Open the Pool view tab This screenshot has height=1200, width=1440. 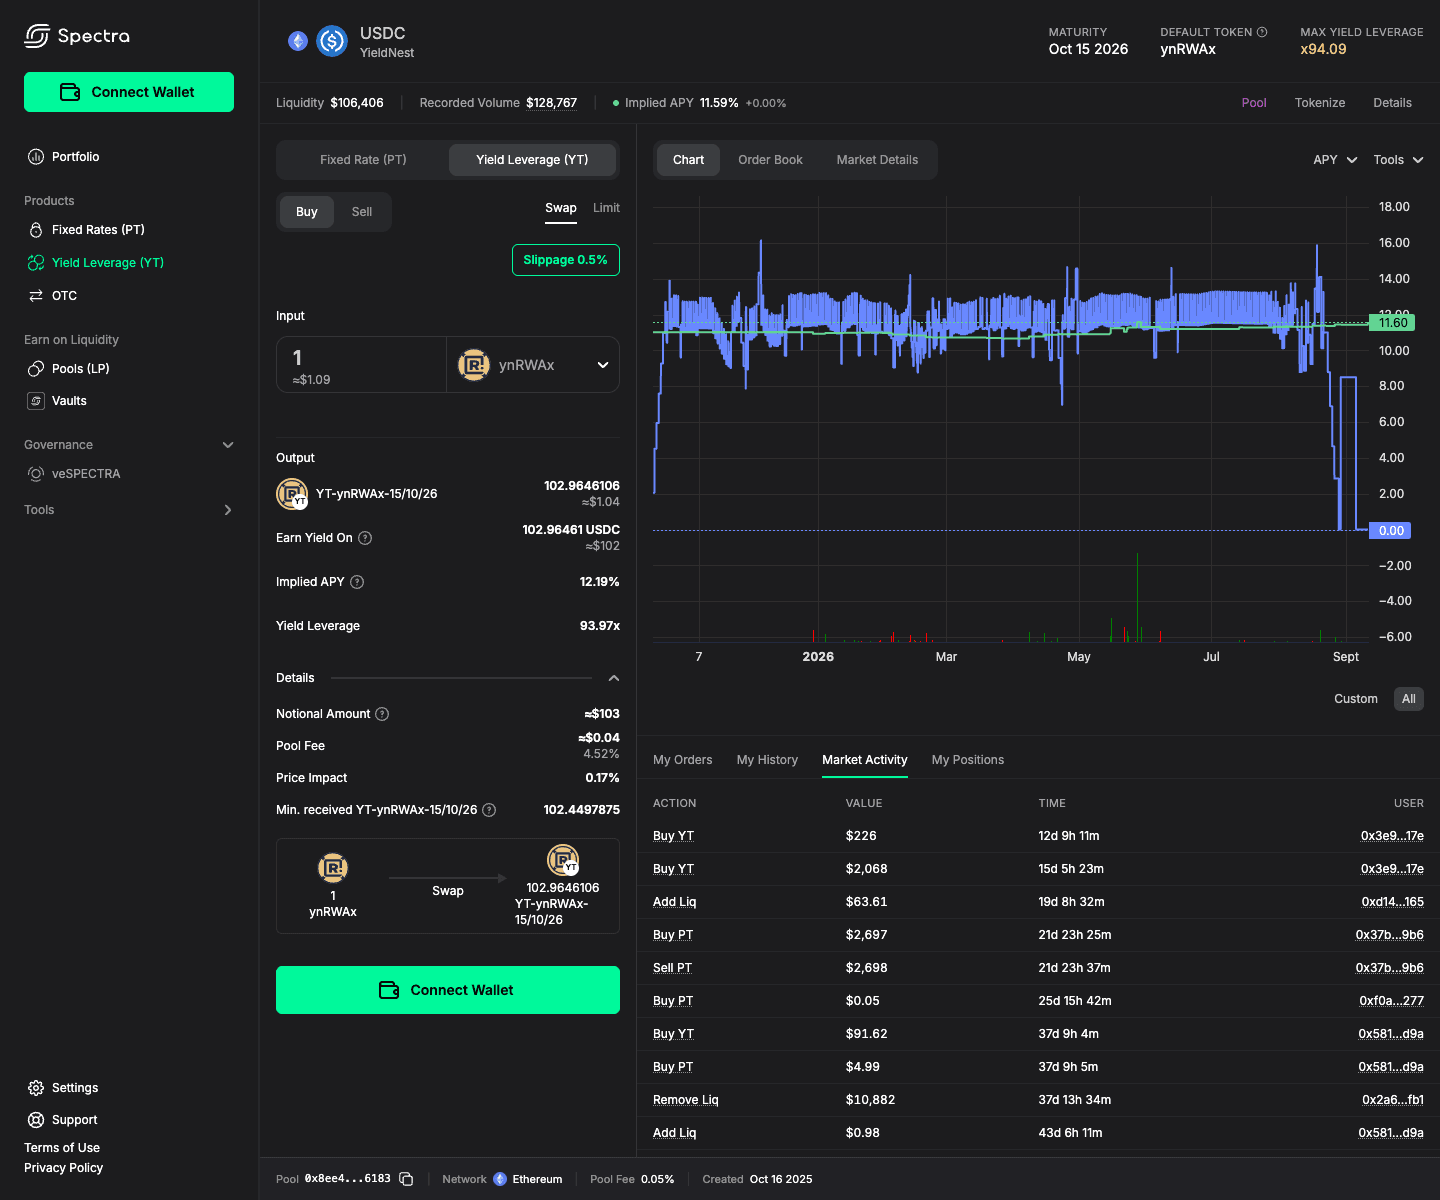click(x=1254, y=103)
